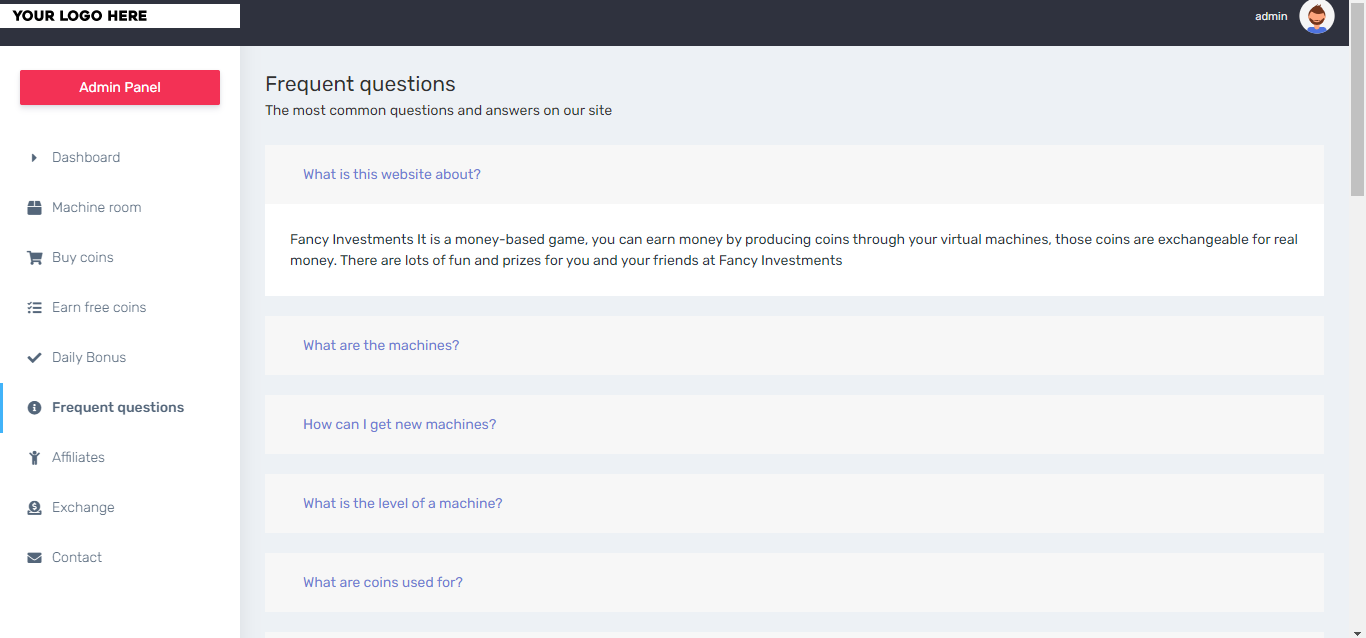The image size is (1366, 638).
Task: Open Affiliates page
Action: tap(120, 458)
